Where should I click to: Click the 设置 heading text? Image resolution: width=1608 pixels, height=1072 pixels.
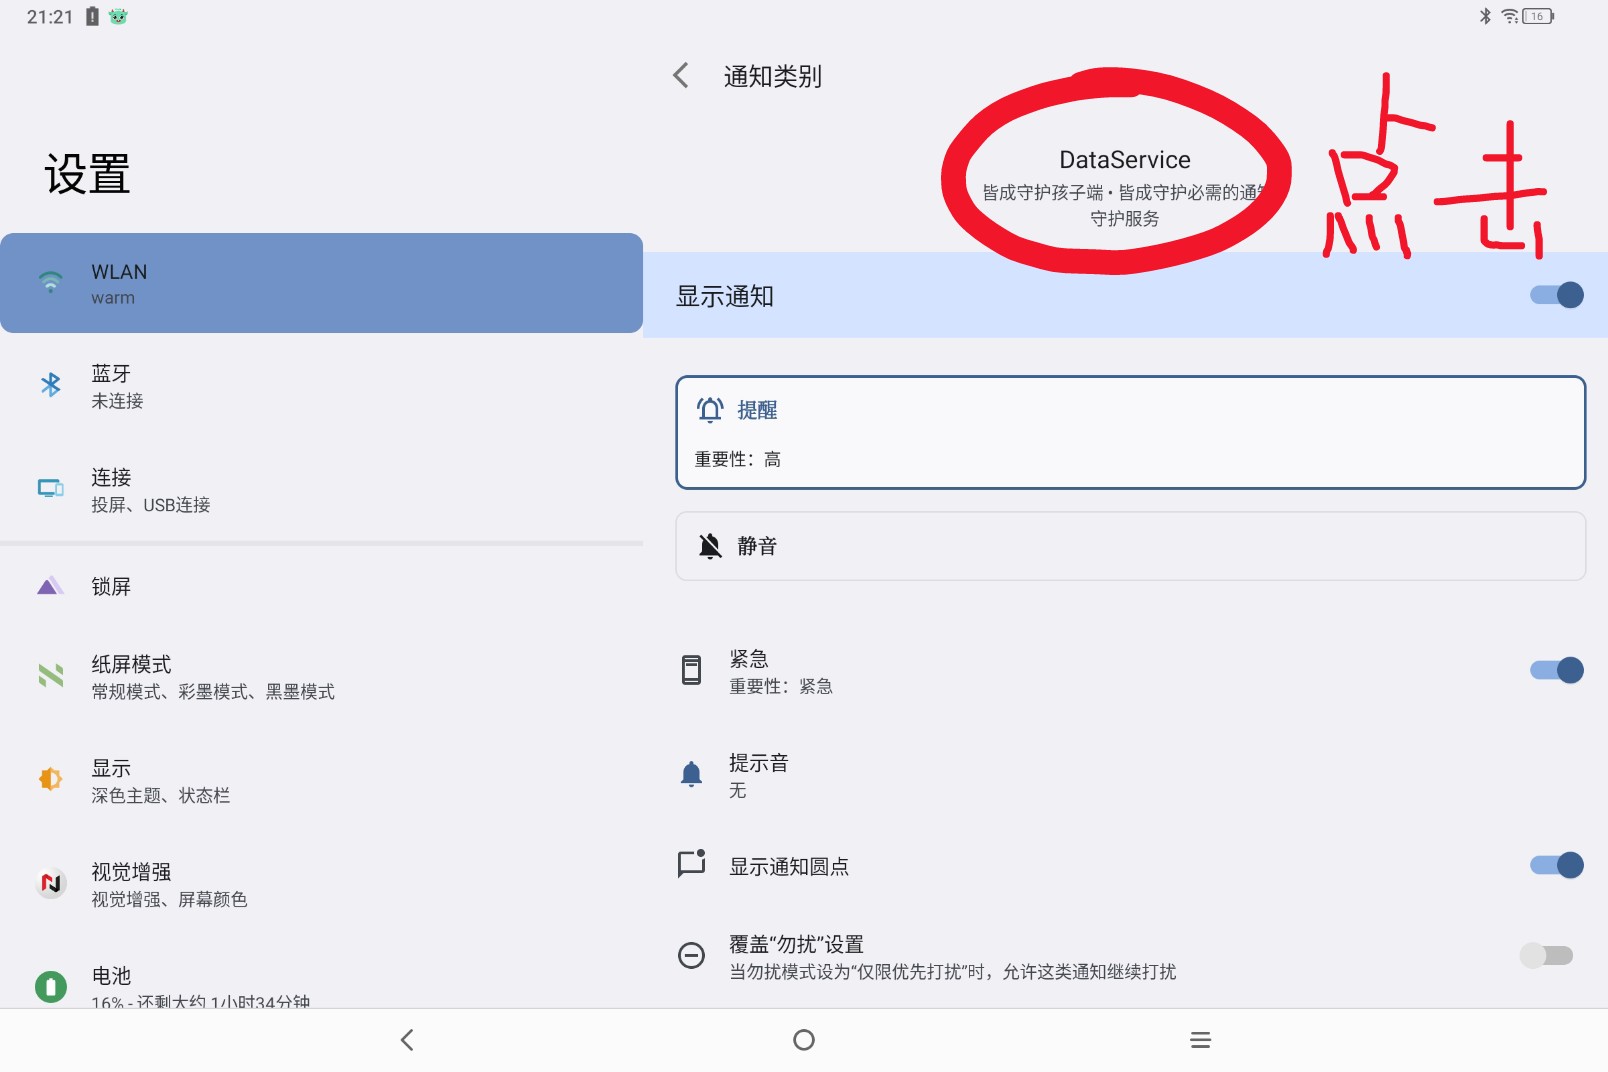(x=87, y=174)
